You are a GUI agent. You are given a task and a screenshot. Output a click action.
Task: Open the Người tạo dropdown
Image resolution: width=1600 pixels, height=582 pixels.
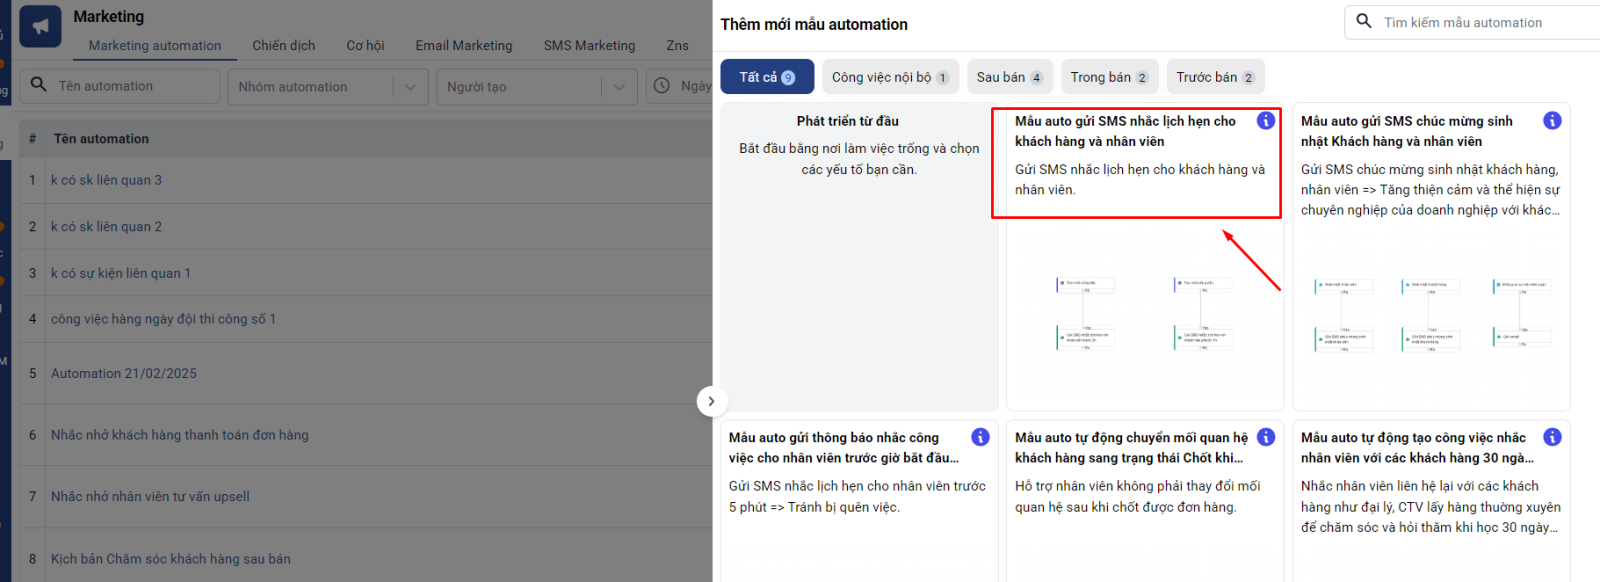(x=619, y=87)
